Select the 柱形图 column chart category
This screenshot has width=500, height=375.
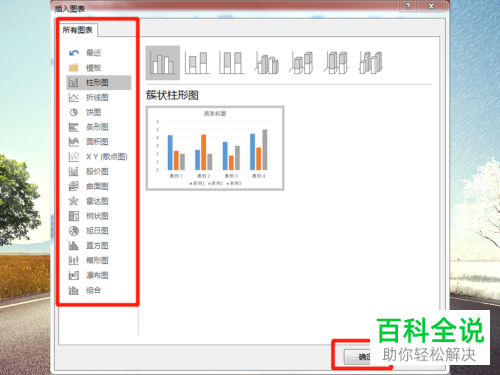(x=99, y=82)
